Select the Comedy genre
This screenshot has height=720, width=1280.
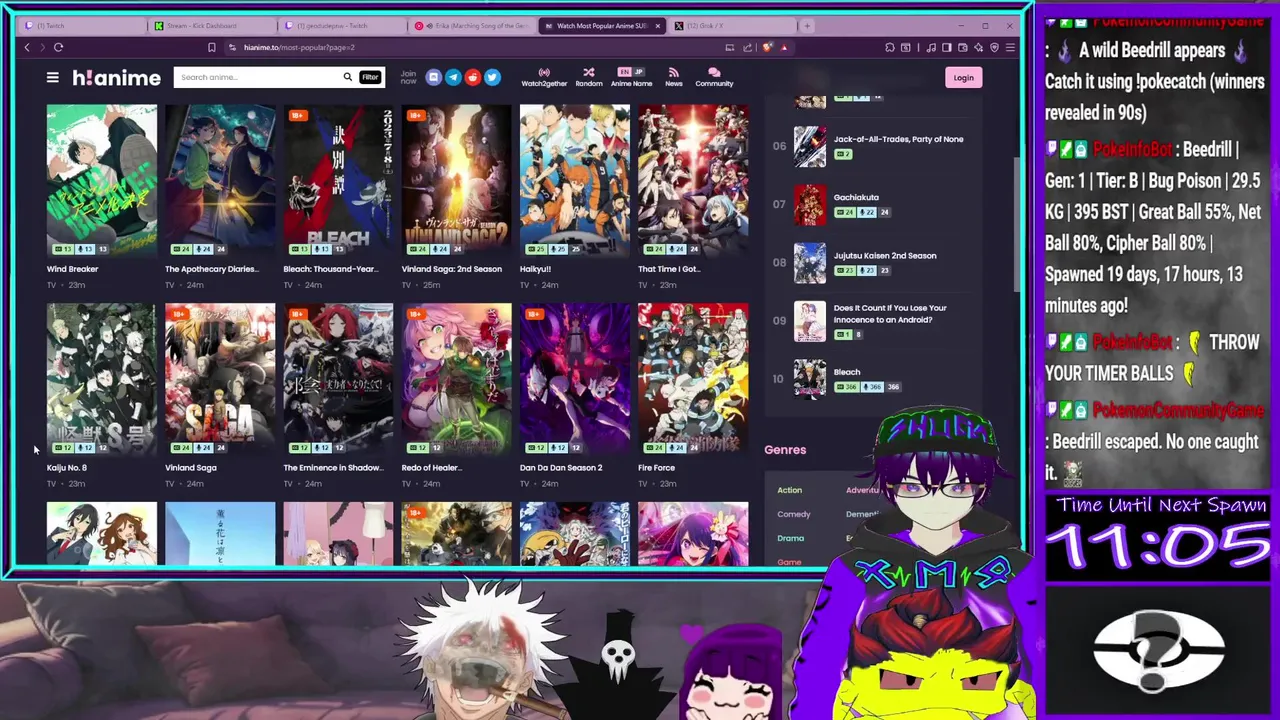tap(794, 514)
